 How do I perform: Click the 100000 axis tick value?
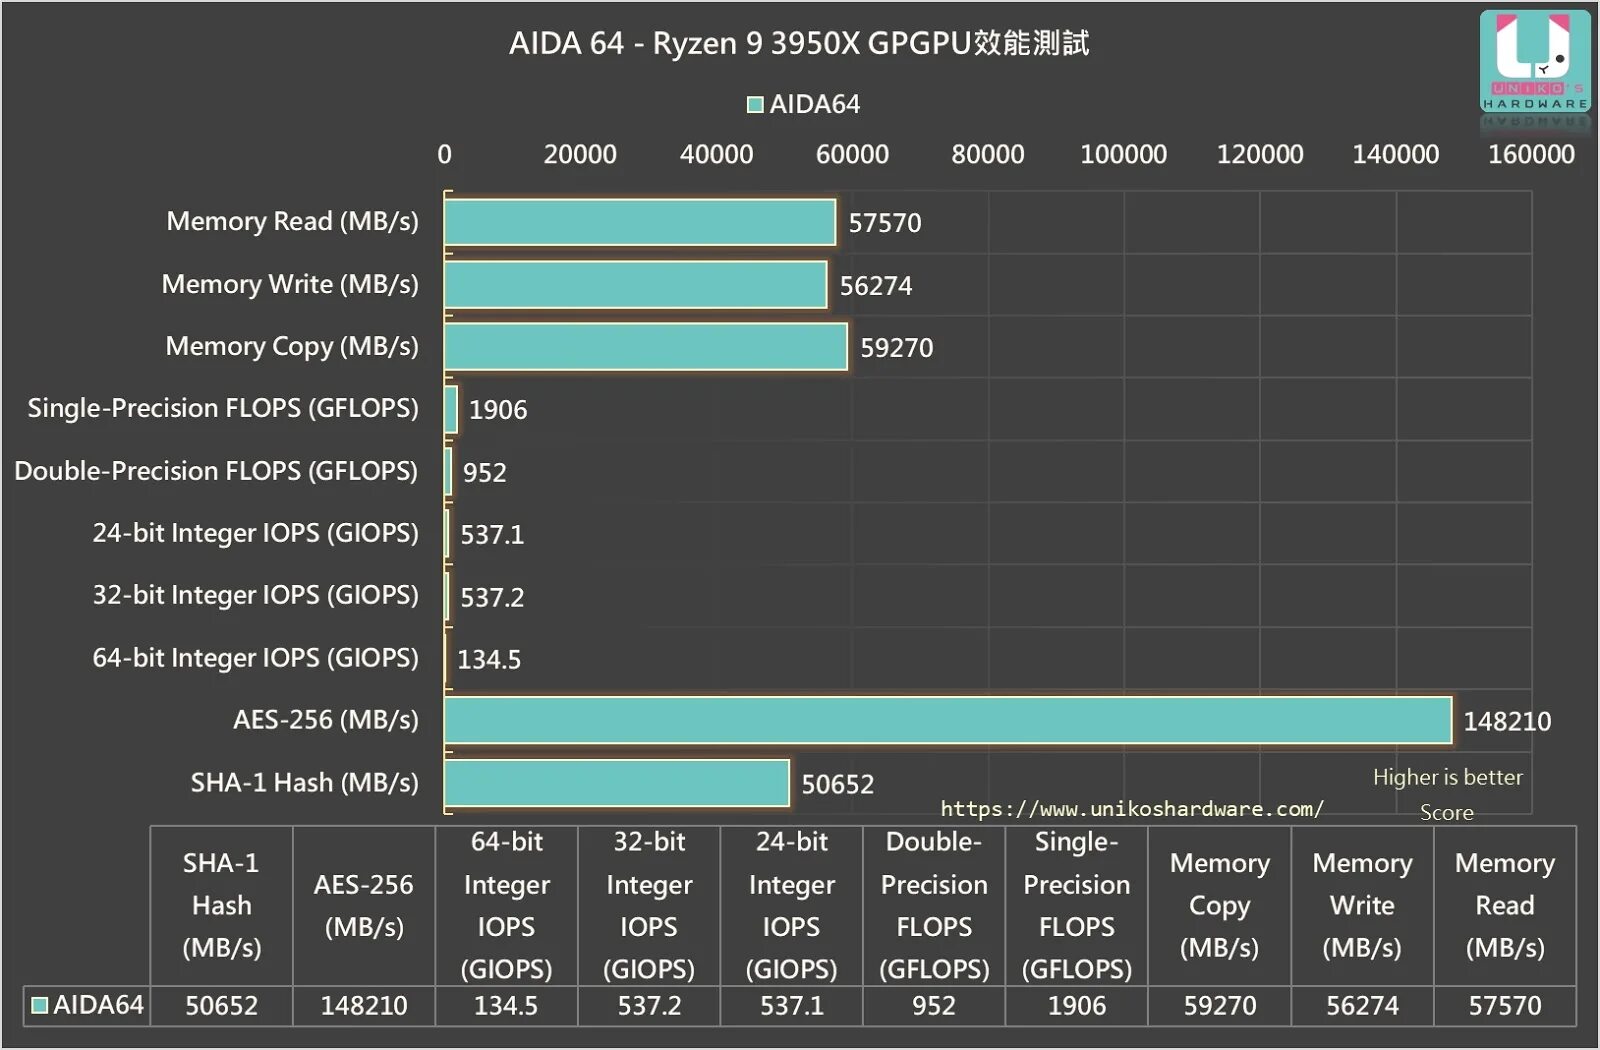tap(1124, 154)
